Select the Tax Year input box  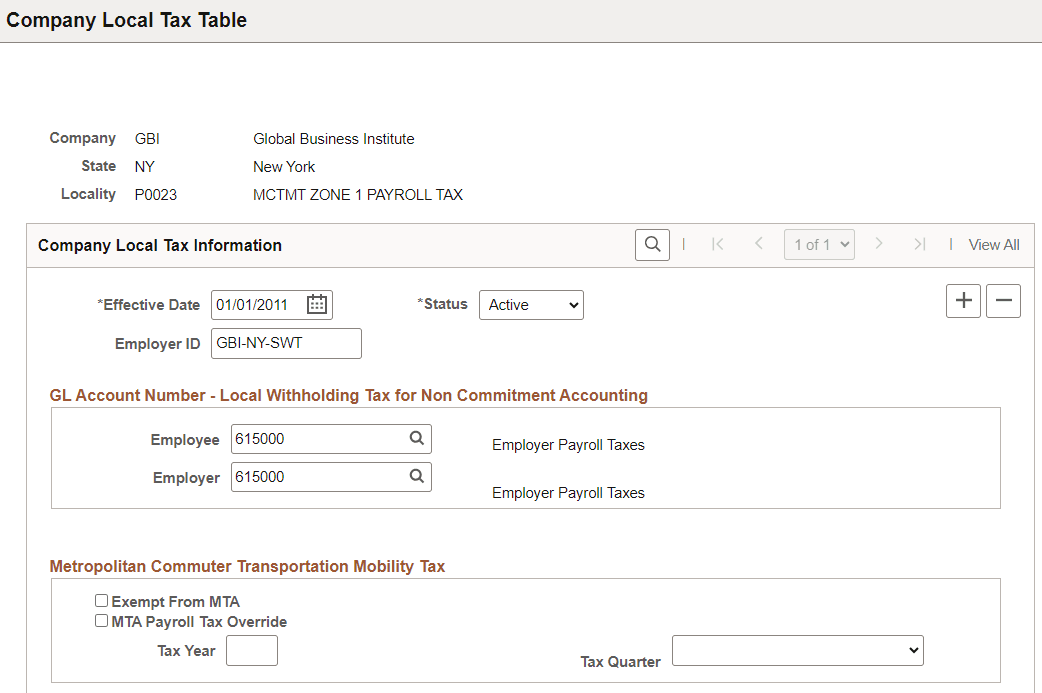[x=251, y=650]
